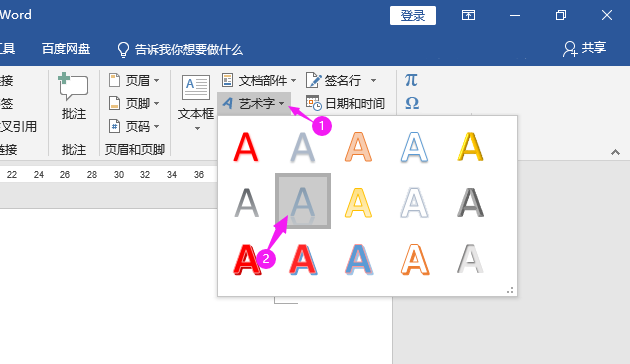Select dark gray beveled WordArt in second row
Viewport: 630px width, 364px height.
[x=470, y=203]
